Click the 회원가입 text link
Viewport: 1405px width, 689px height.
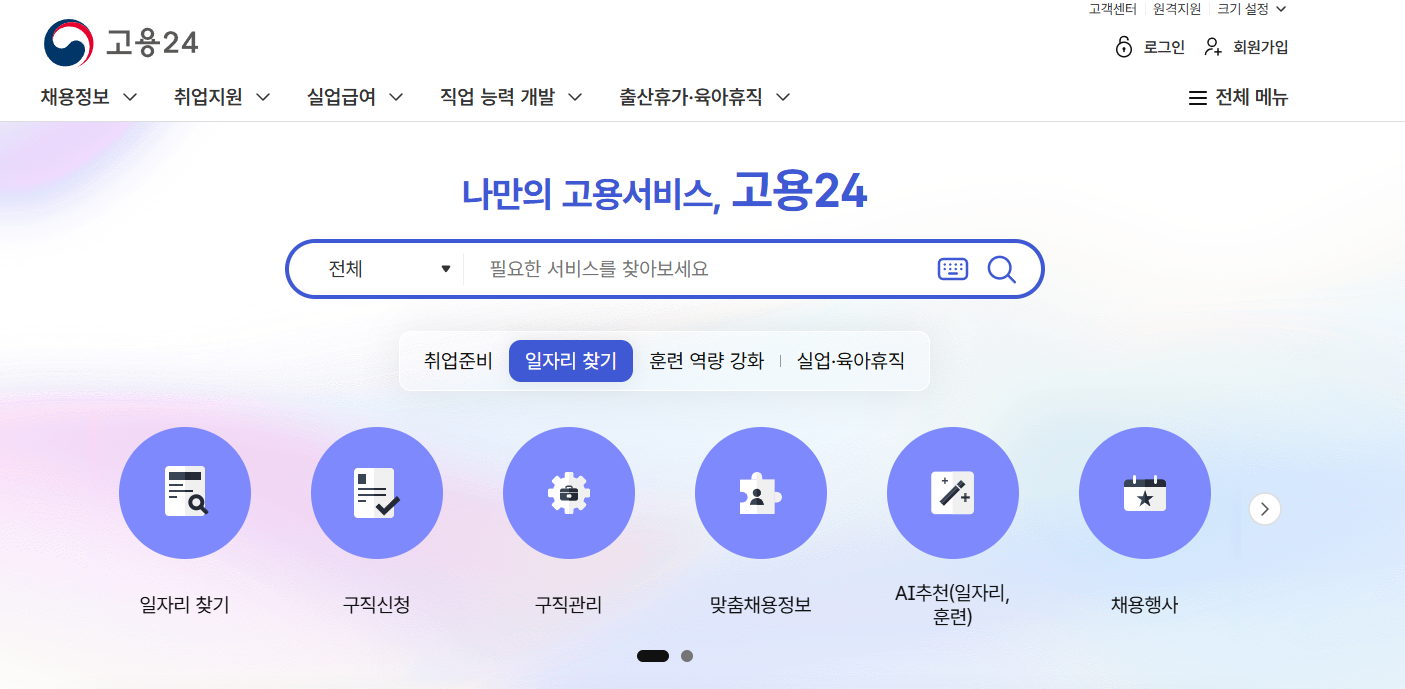[x=1260, y=47]
